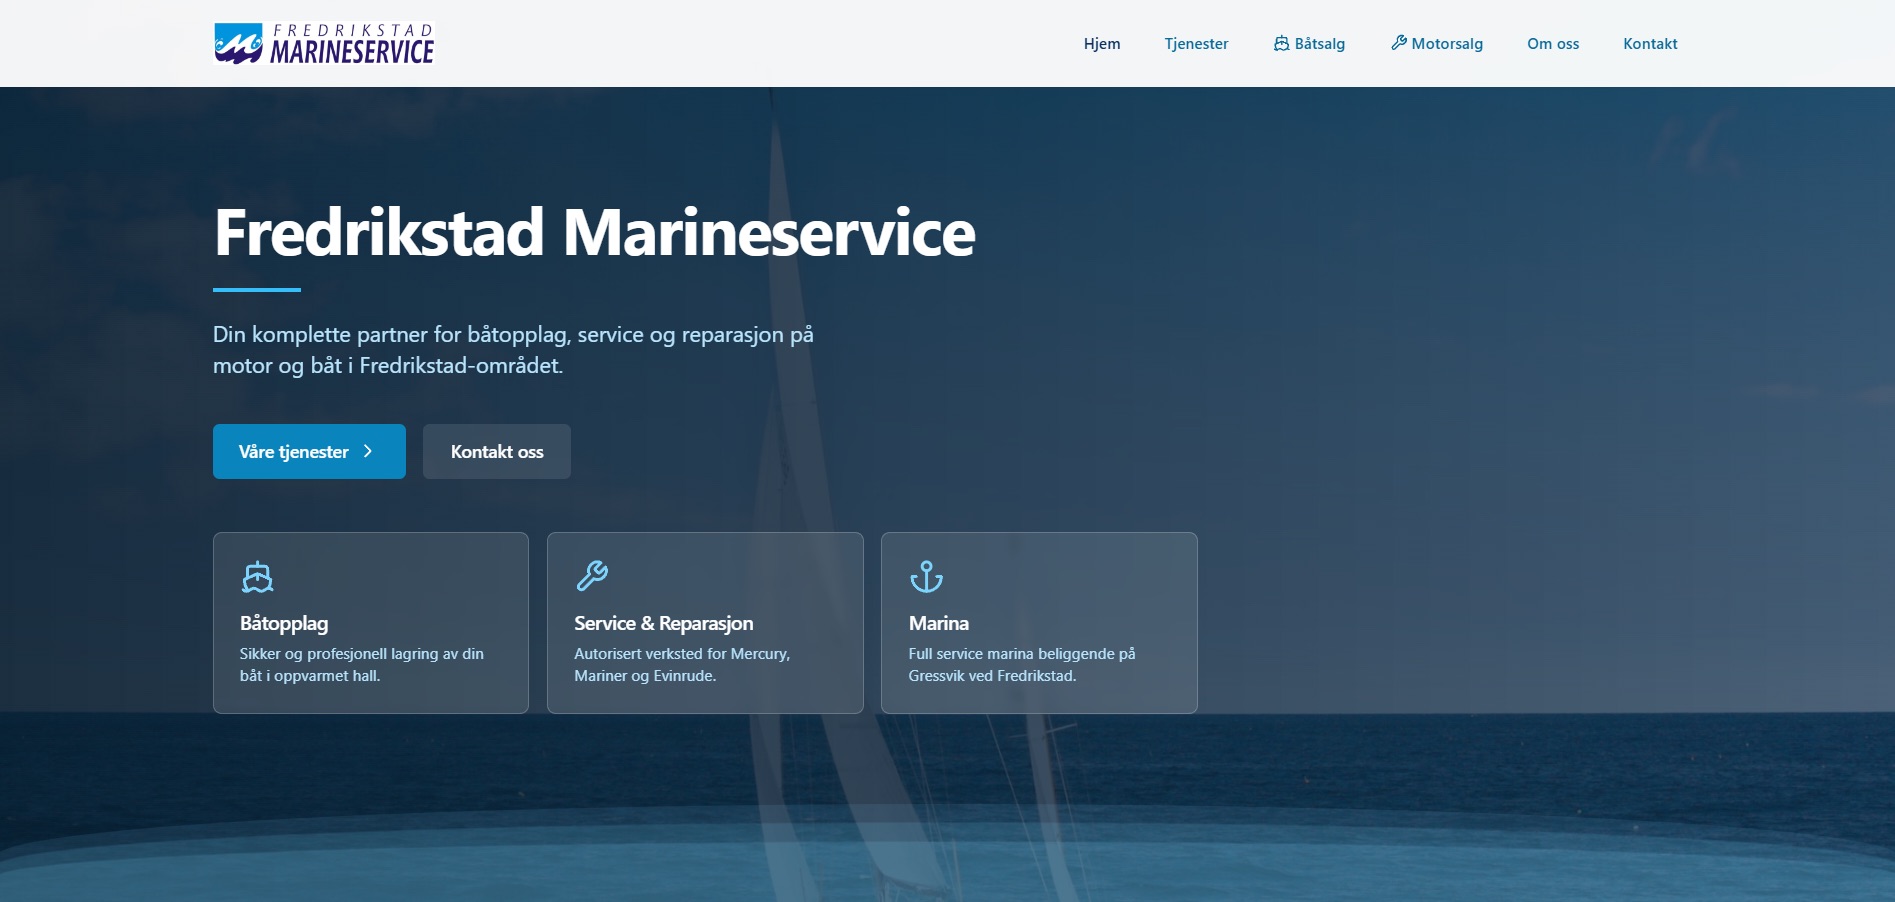Click the wave symbol in the company logo
Image resolution: width=1895 pixels, height=902 pixels.
tap(237, 43)
